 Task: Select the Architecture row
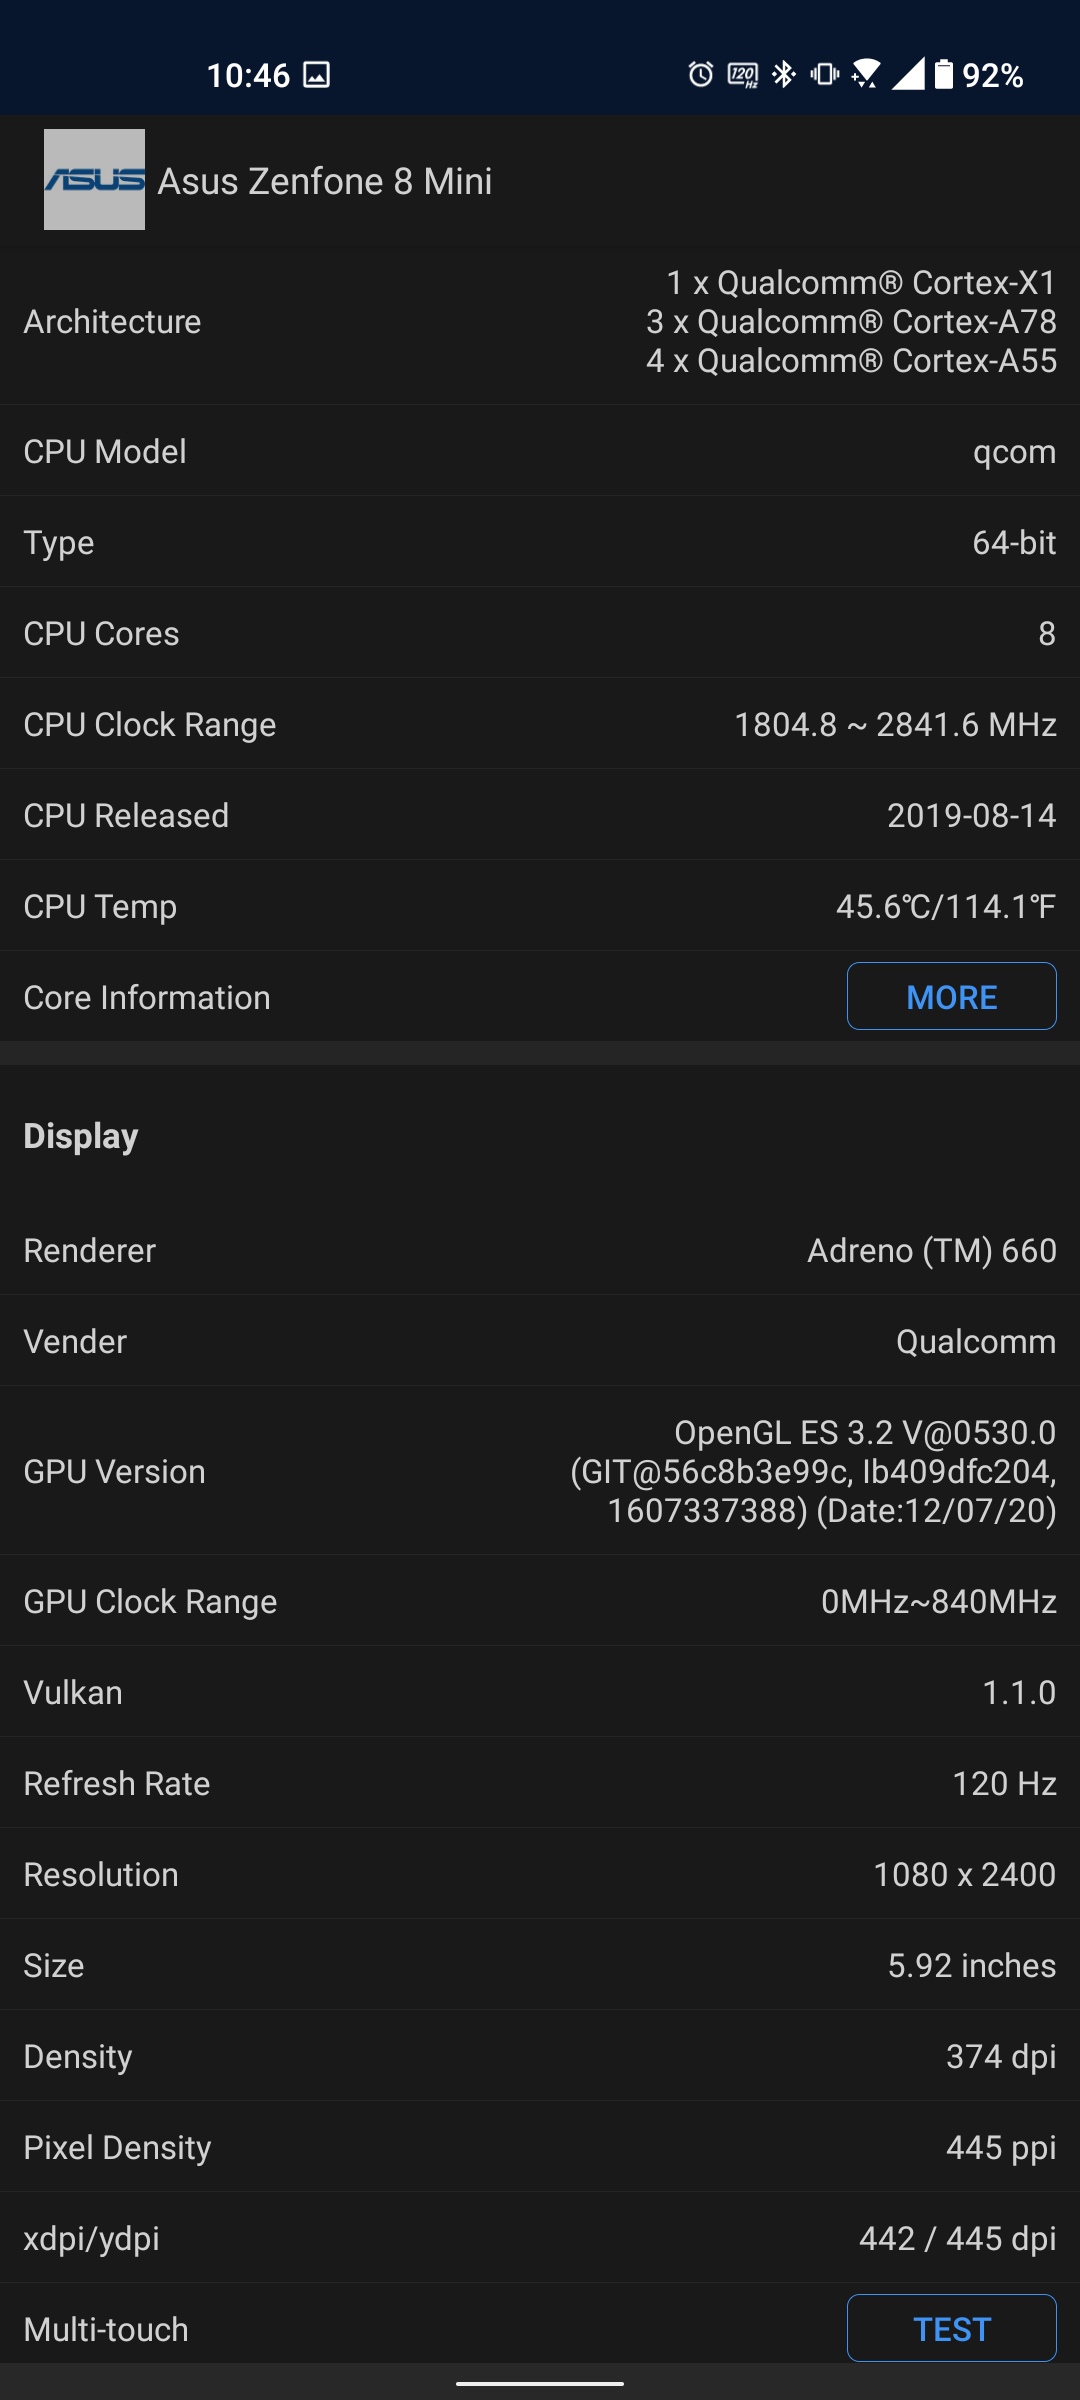[x=540, y=322]
